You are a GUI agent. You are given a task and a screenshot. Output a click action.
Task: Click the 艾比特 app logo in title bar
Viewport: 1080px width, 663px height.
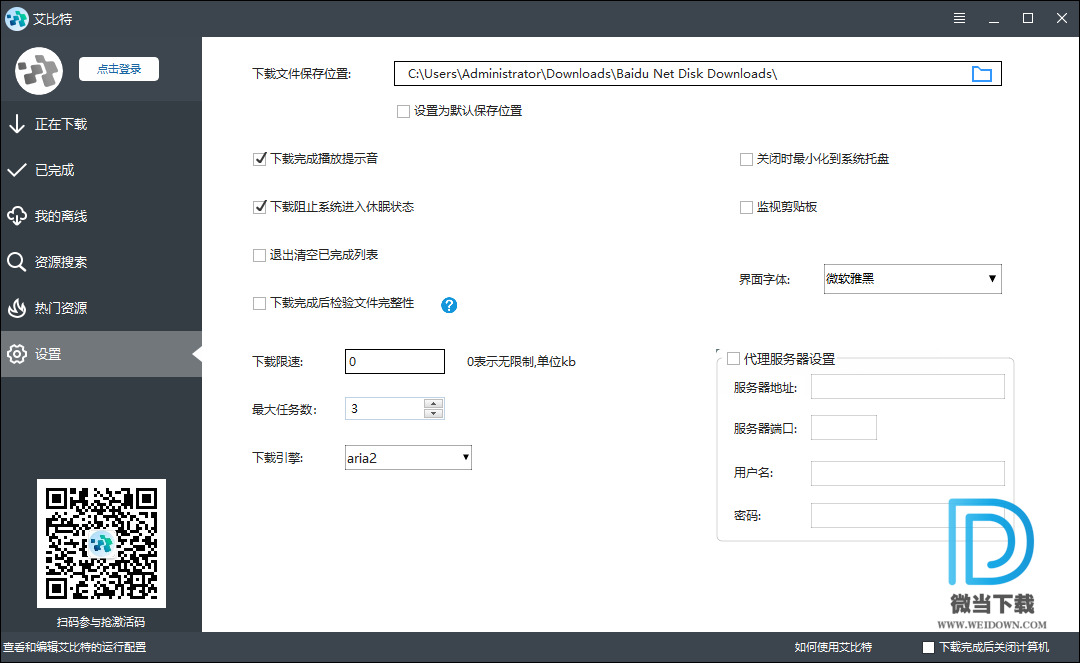pyautogui.click(x=16, y=19)
